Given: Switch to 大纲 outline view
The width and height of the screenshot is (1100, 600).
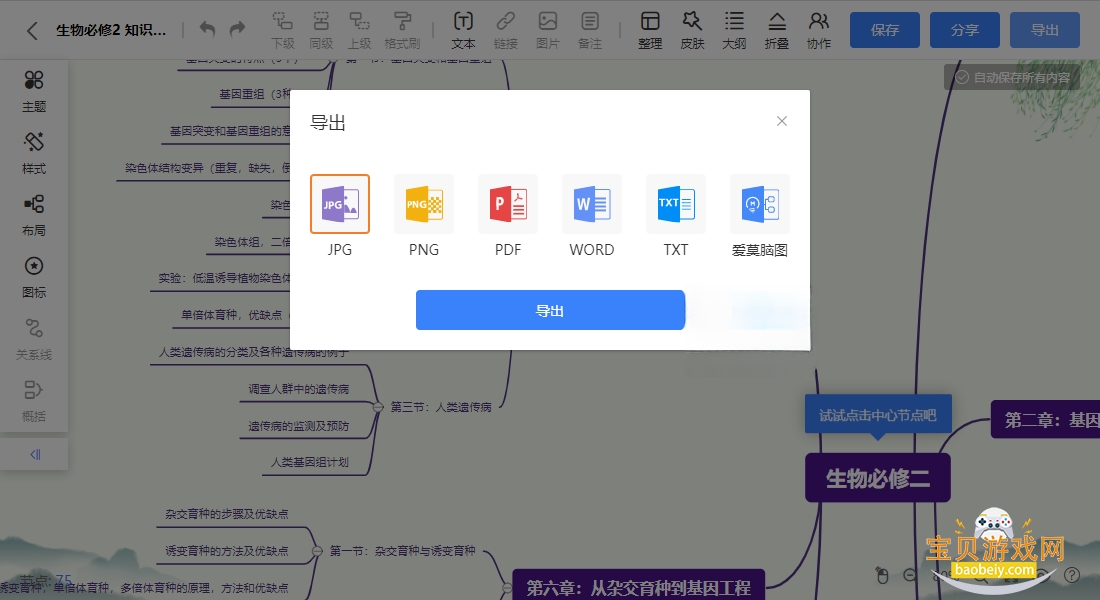Looking at the screenshot, I should pyautogui.click(x=735, y=30).
